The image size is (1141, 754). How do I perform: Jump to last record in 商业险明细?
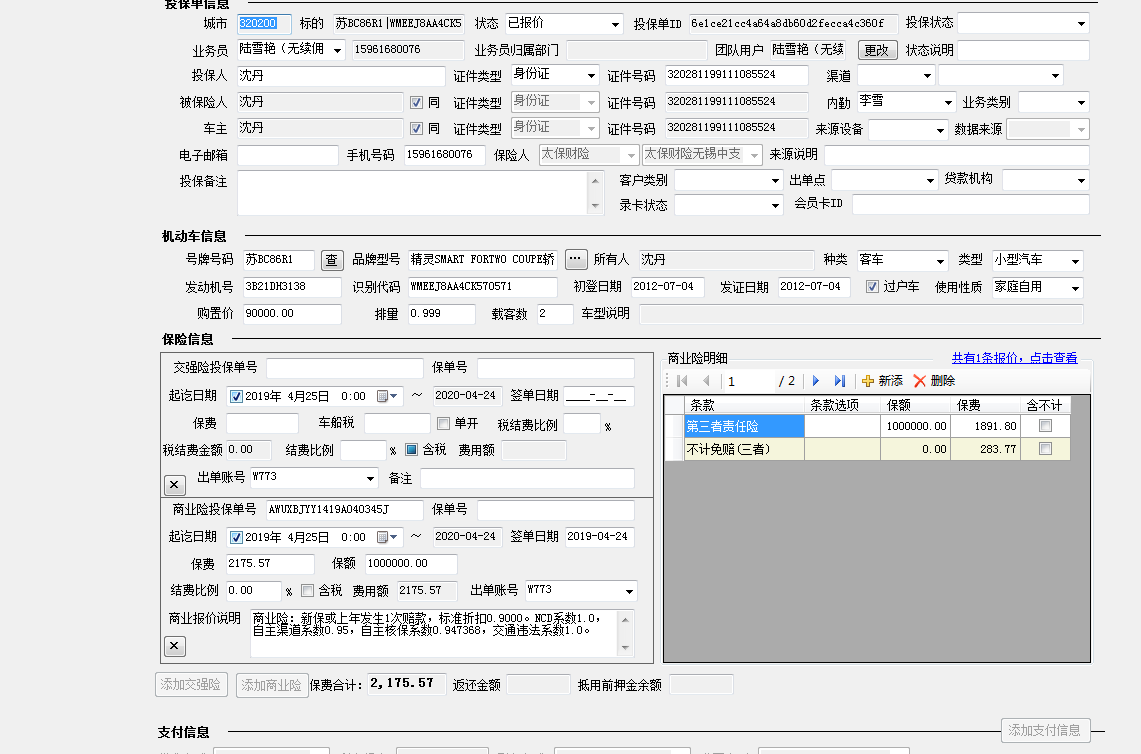pos(839,381)
